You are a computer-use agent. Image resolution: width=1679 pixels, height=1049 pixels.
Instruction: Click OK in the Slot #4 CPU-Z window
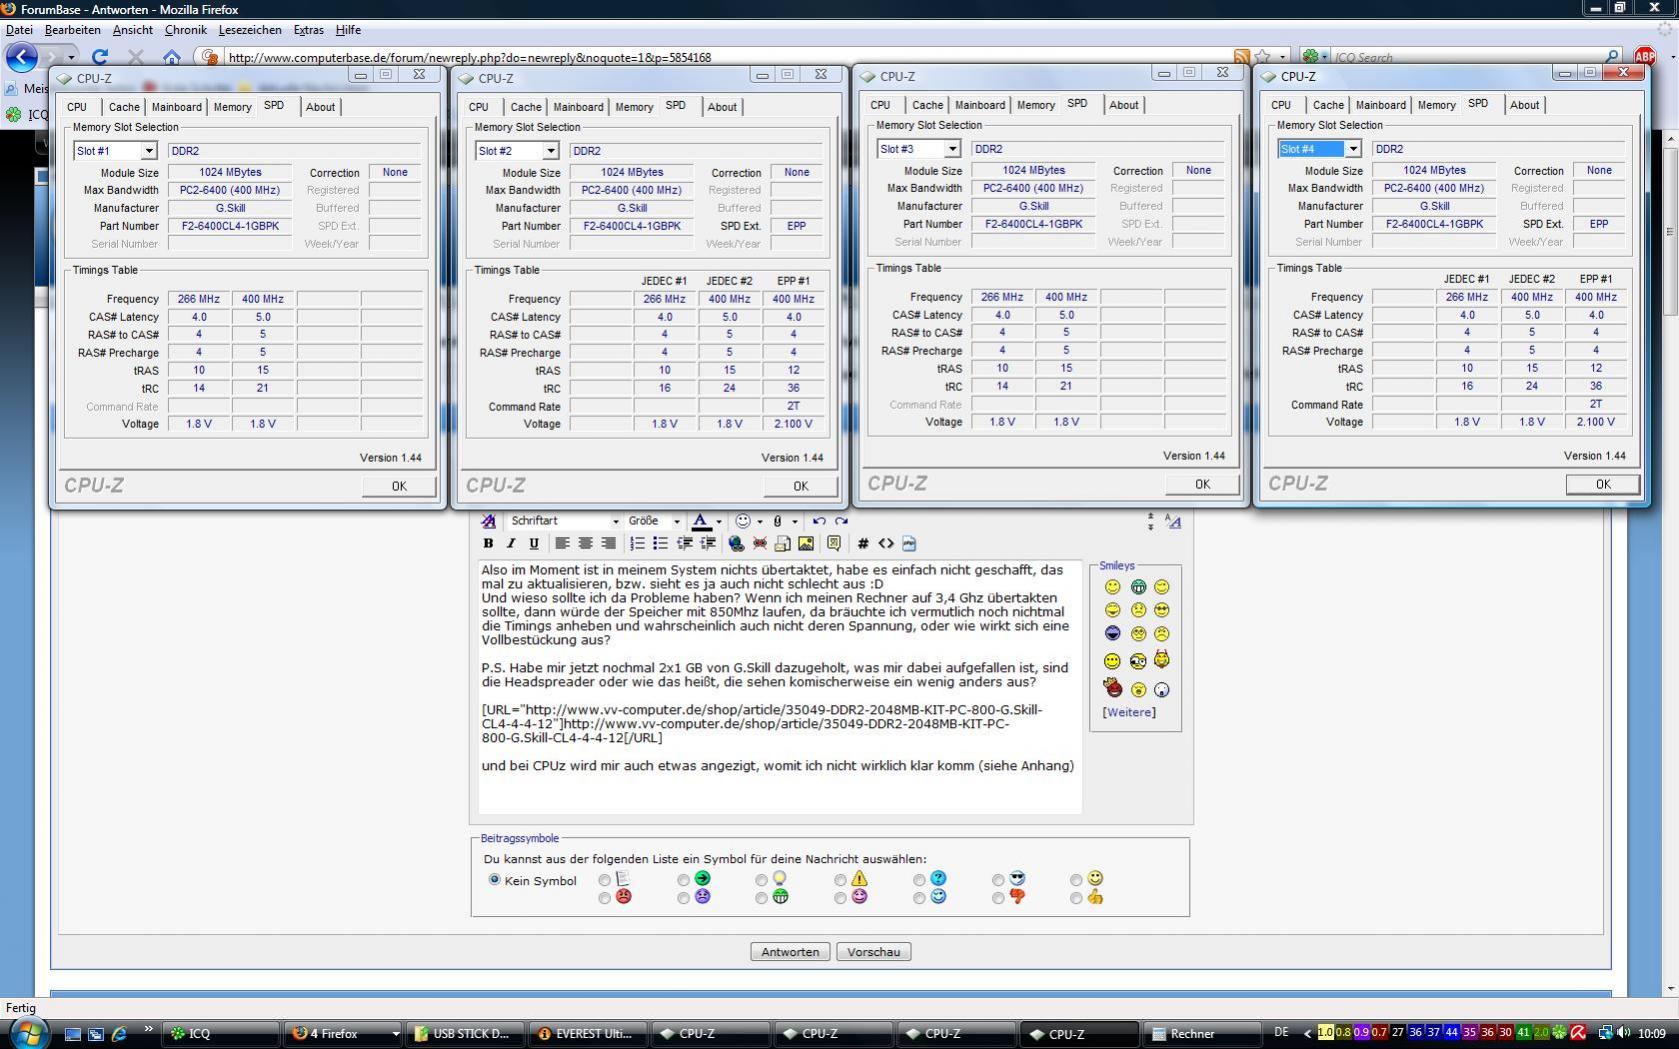1603,484
